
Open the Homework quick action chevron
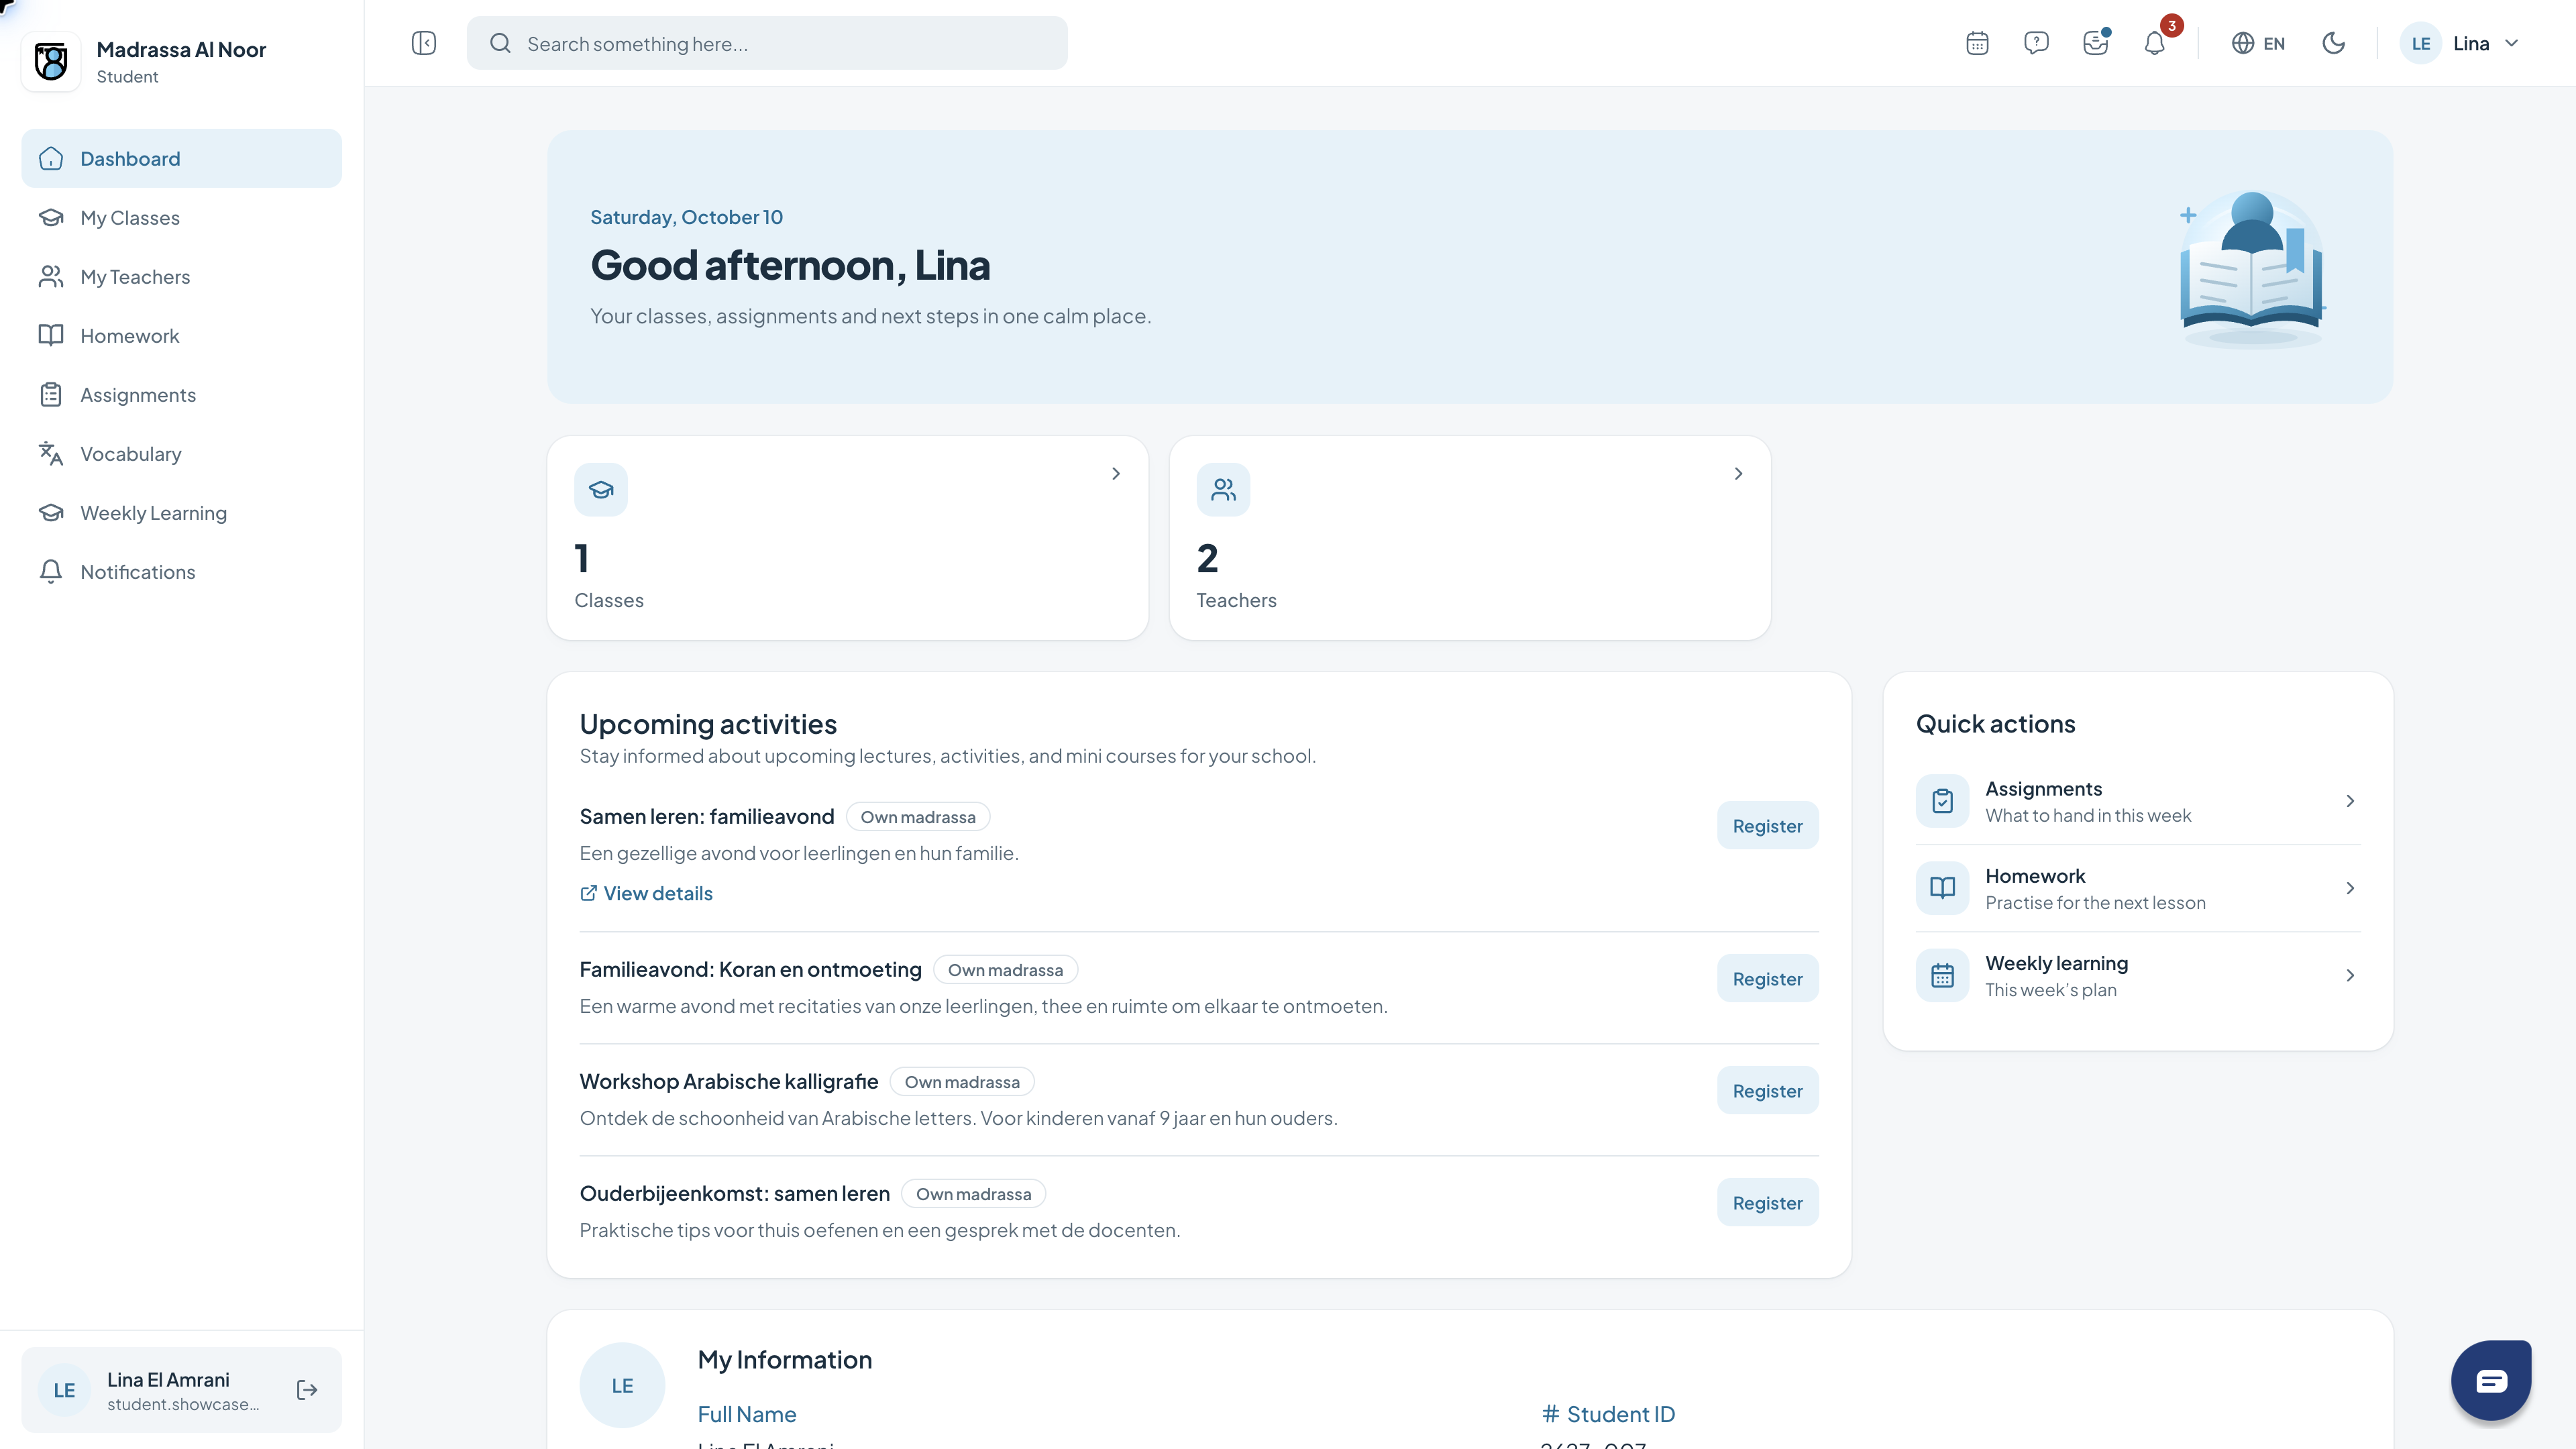(x=2350, y=888)
